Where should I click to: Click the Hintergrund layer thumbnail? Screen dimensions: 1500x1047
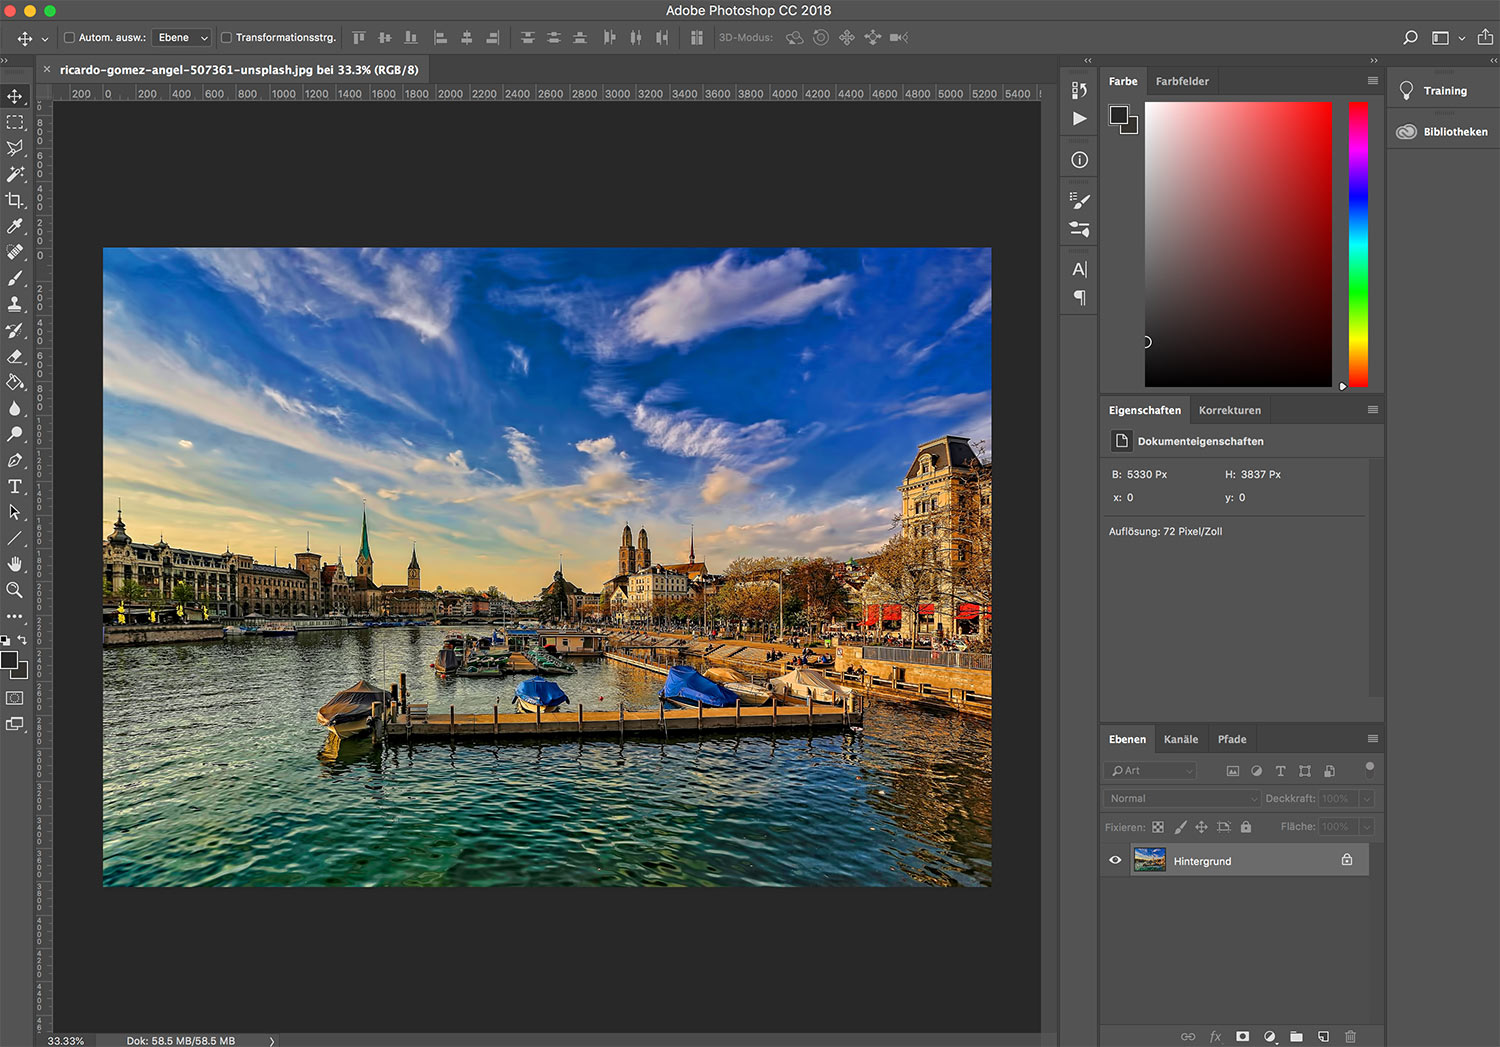pyautogui.click(x=1150, y=860)
